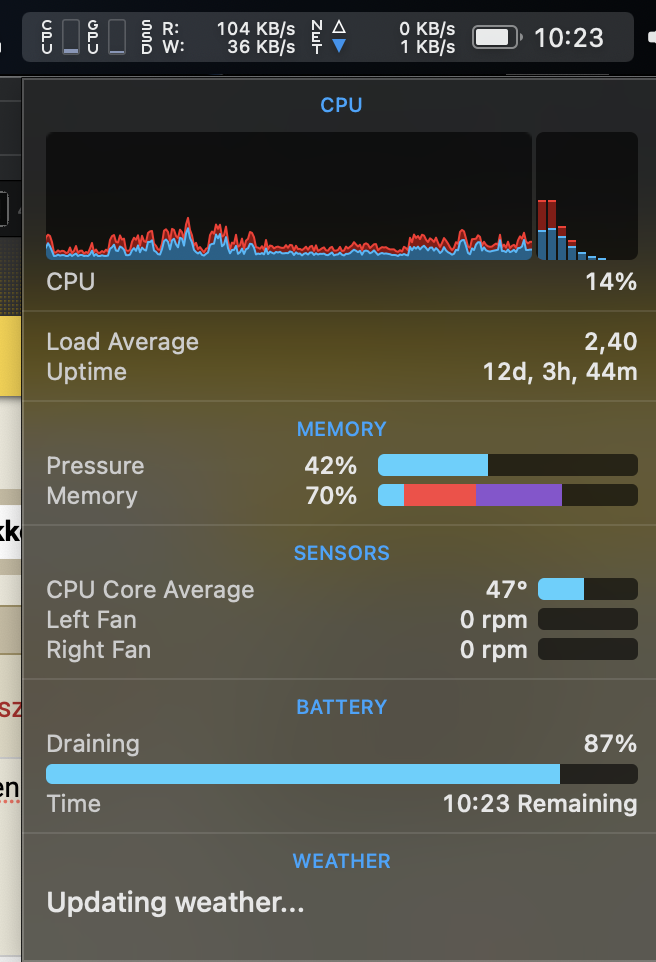Screen dimensions: 656x962
Task: Click the Uptime row
Action: (x=341, y=372)
